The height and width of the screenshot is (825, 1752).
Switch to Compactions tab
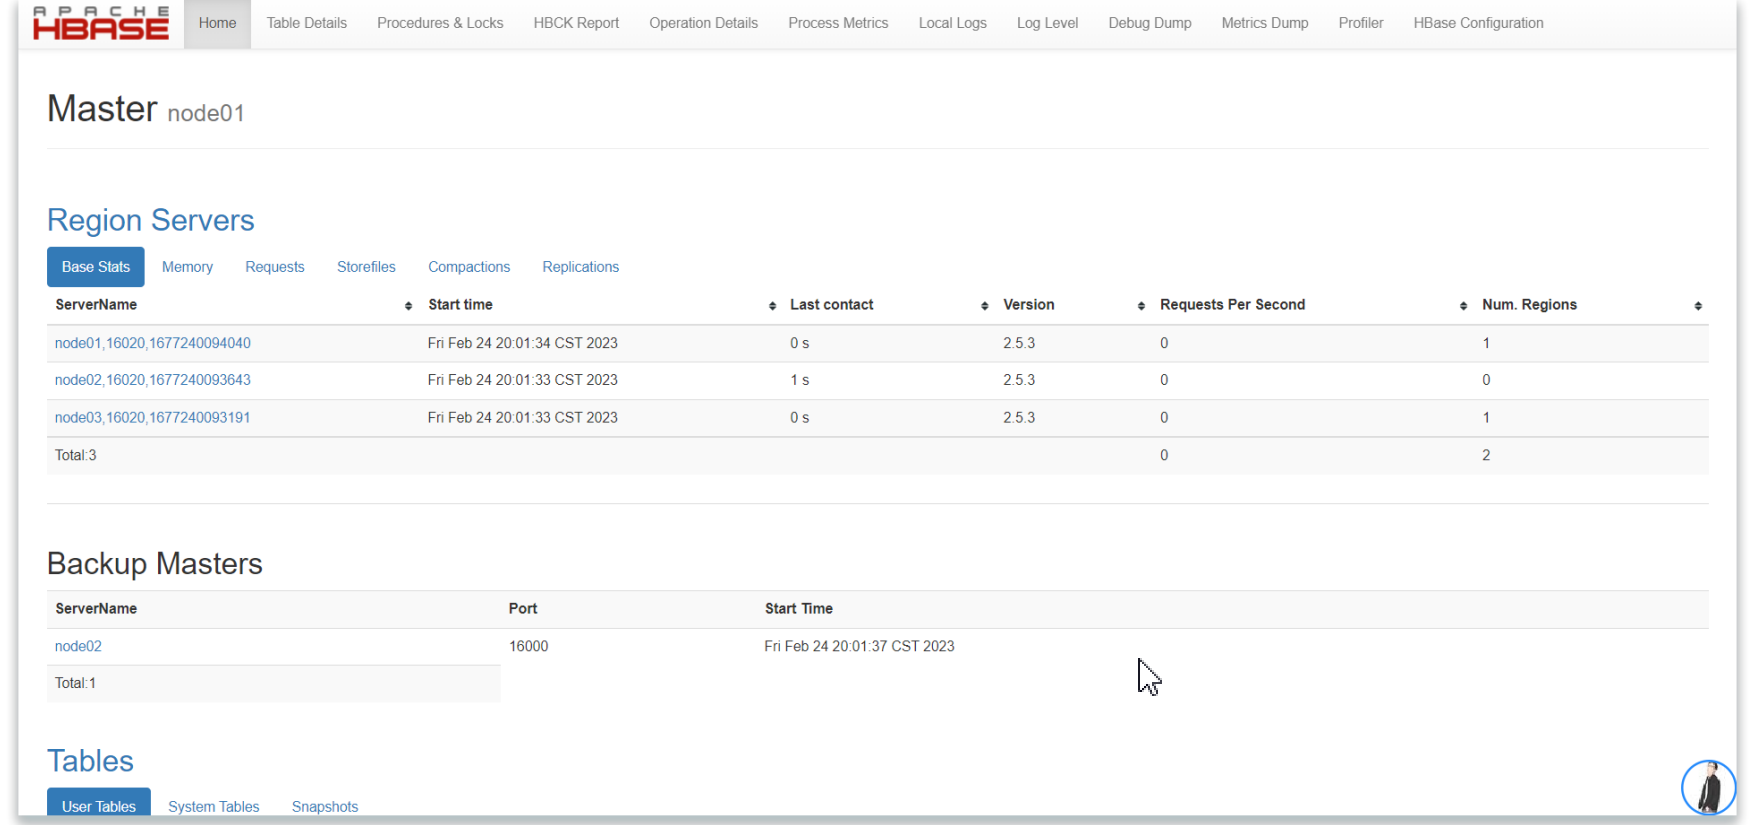click(x=469, y=267)
